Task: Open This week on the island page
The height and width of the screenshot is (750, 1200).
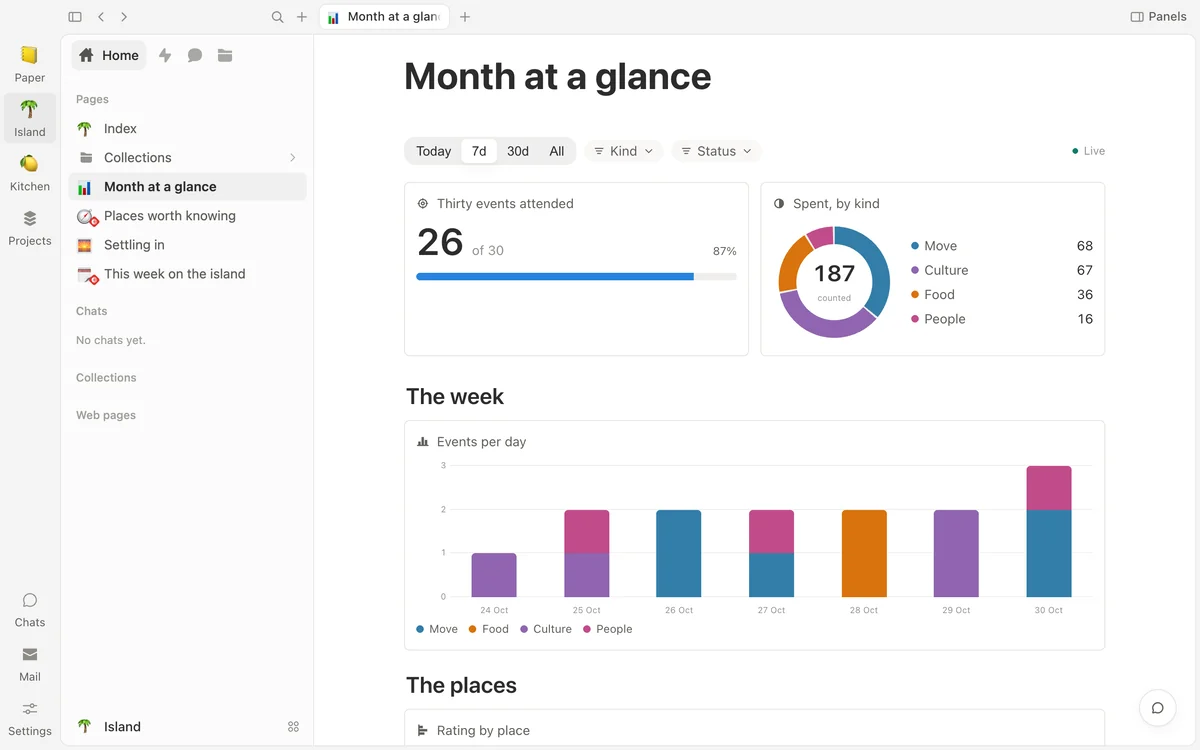Action: coord(187,274)
